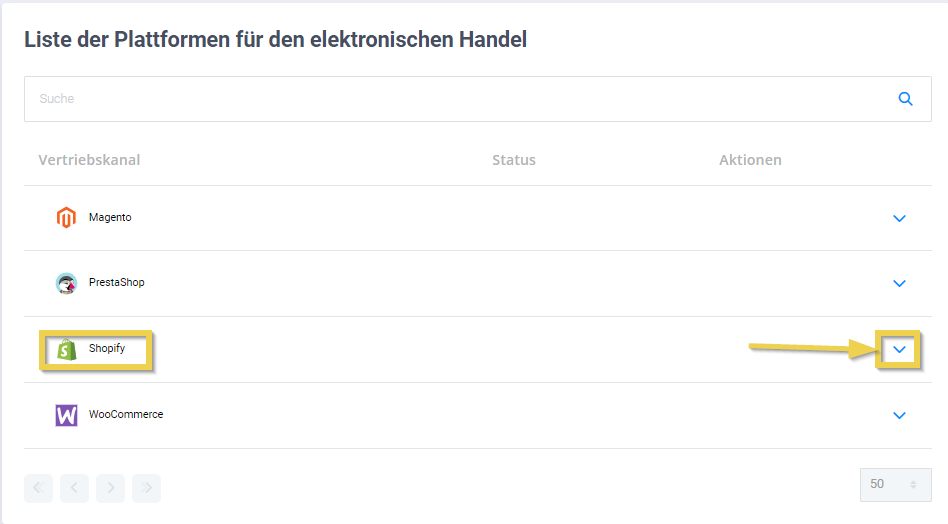Go to the first page
948x524 pixels.
[x=38, y=488]
